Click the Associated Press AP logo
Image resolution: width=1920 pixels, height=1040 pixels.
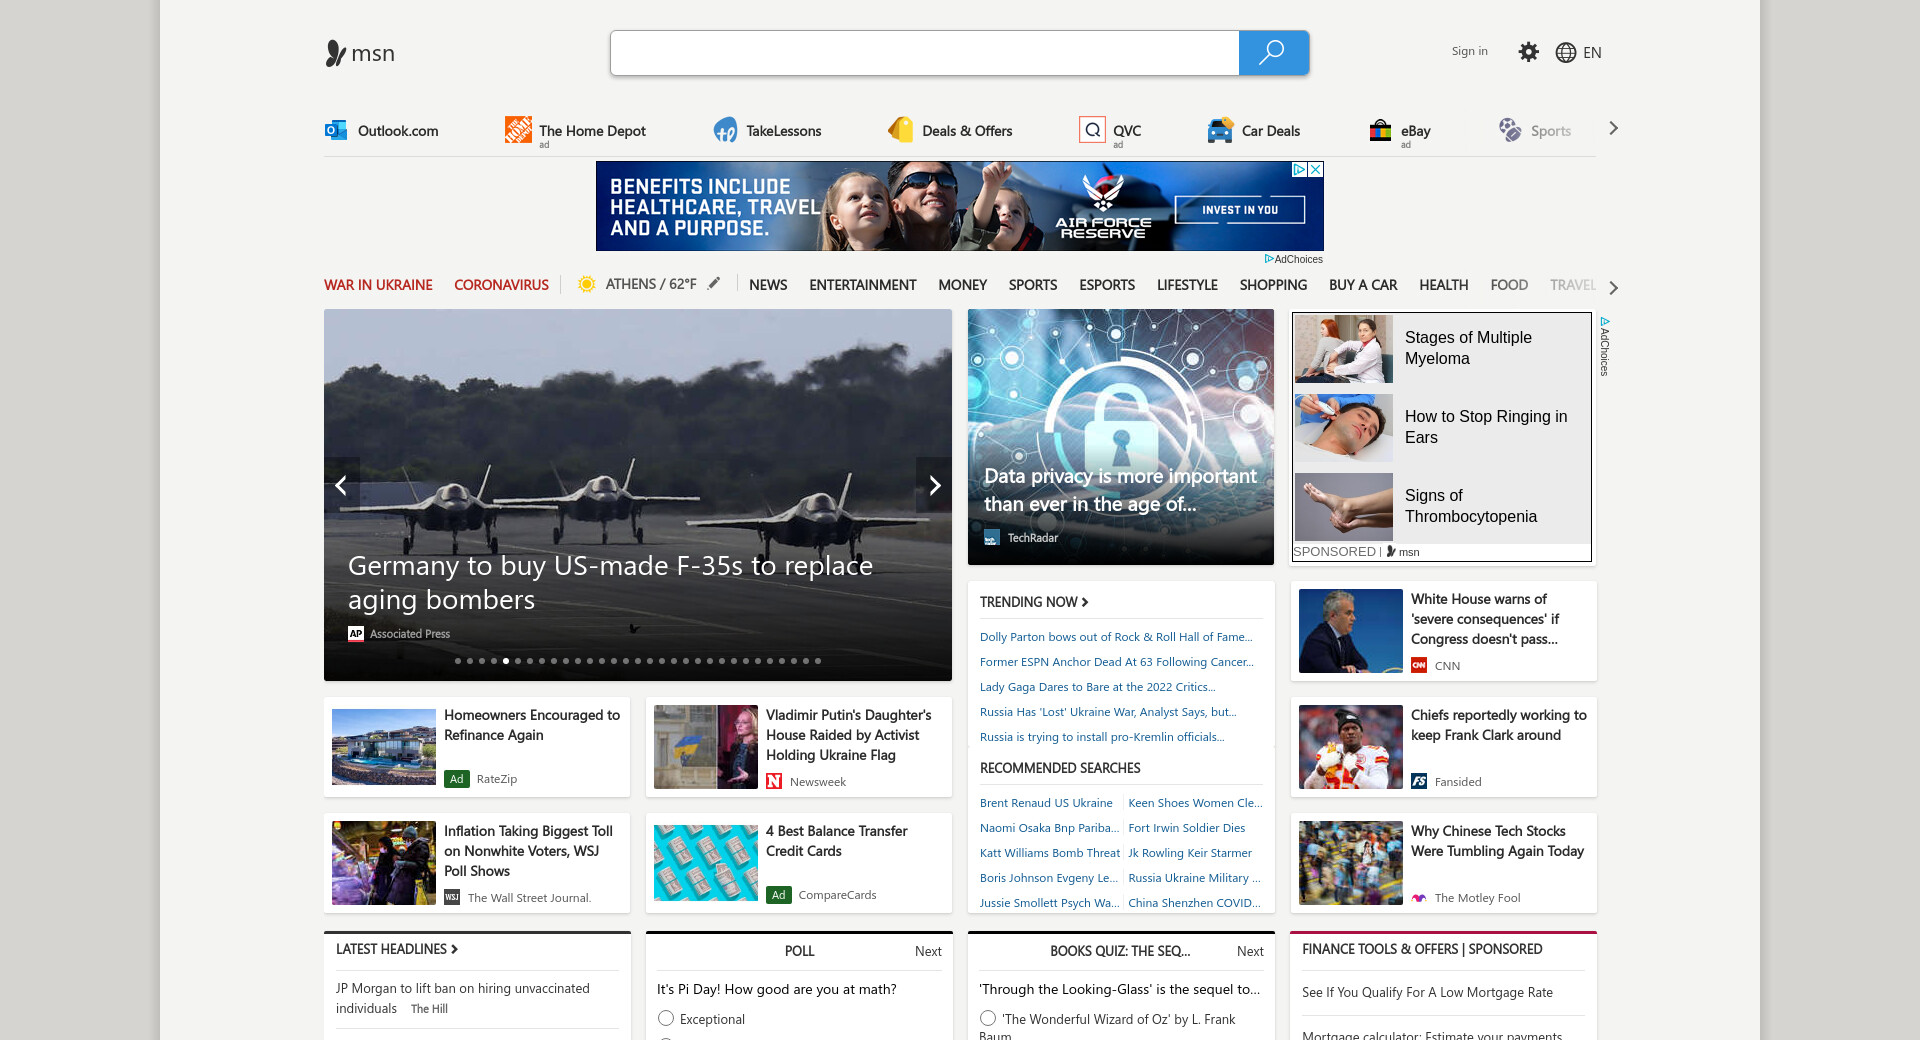[x=356, y=633]
